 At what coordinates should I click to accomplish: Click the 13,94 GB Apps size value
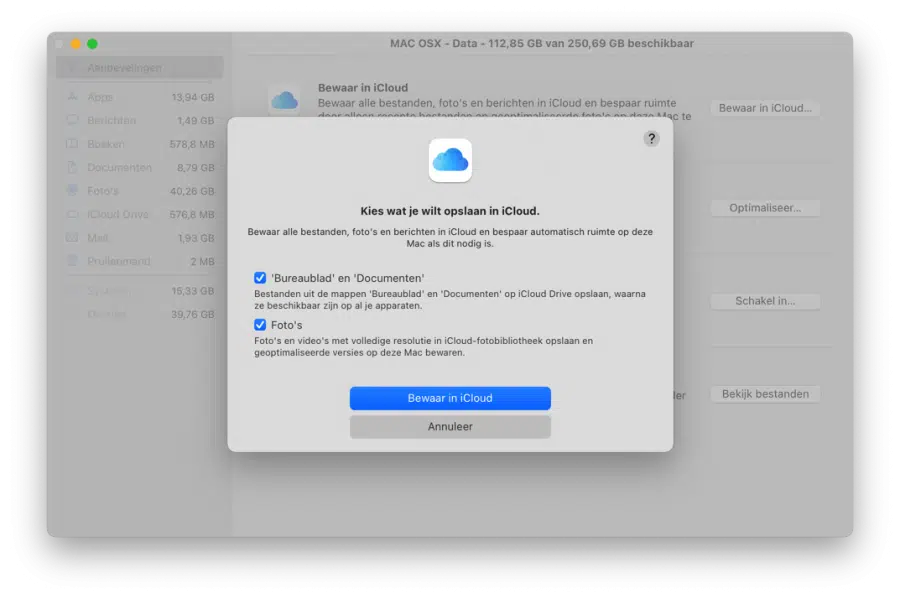193,98
